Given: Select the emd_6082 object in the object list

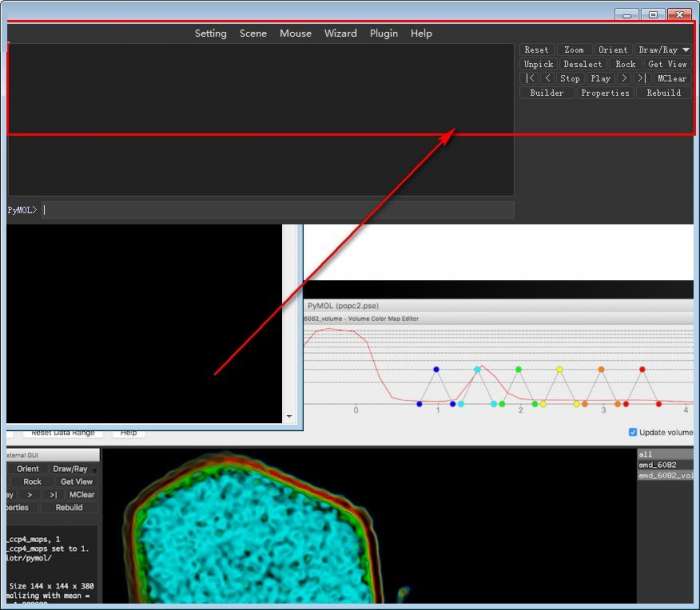Looking at the screenshot, I should 660,465.
